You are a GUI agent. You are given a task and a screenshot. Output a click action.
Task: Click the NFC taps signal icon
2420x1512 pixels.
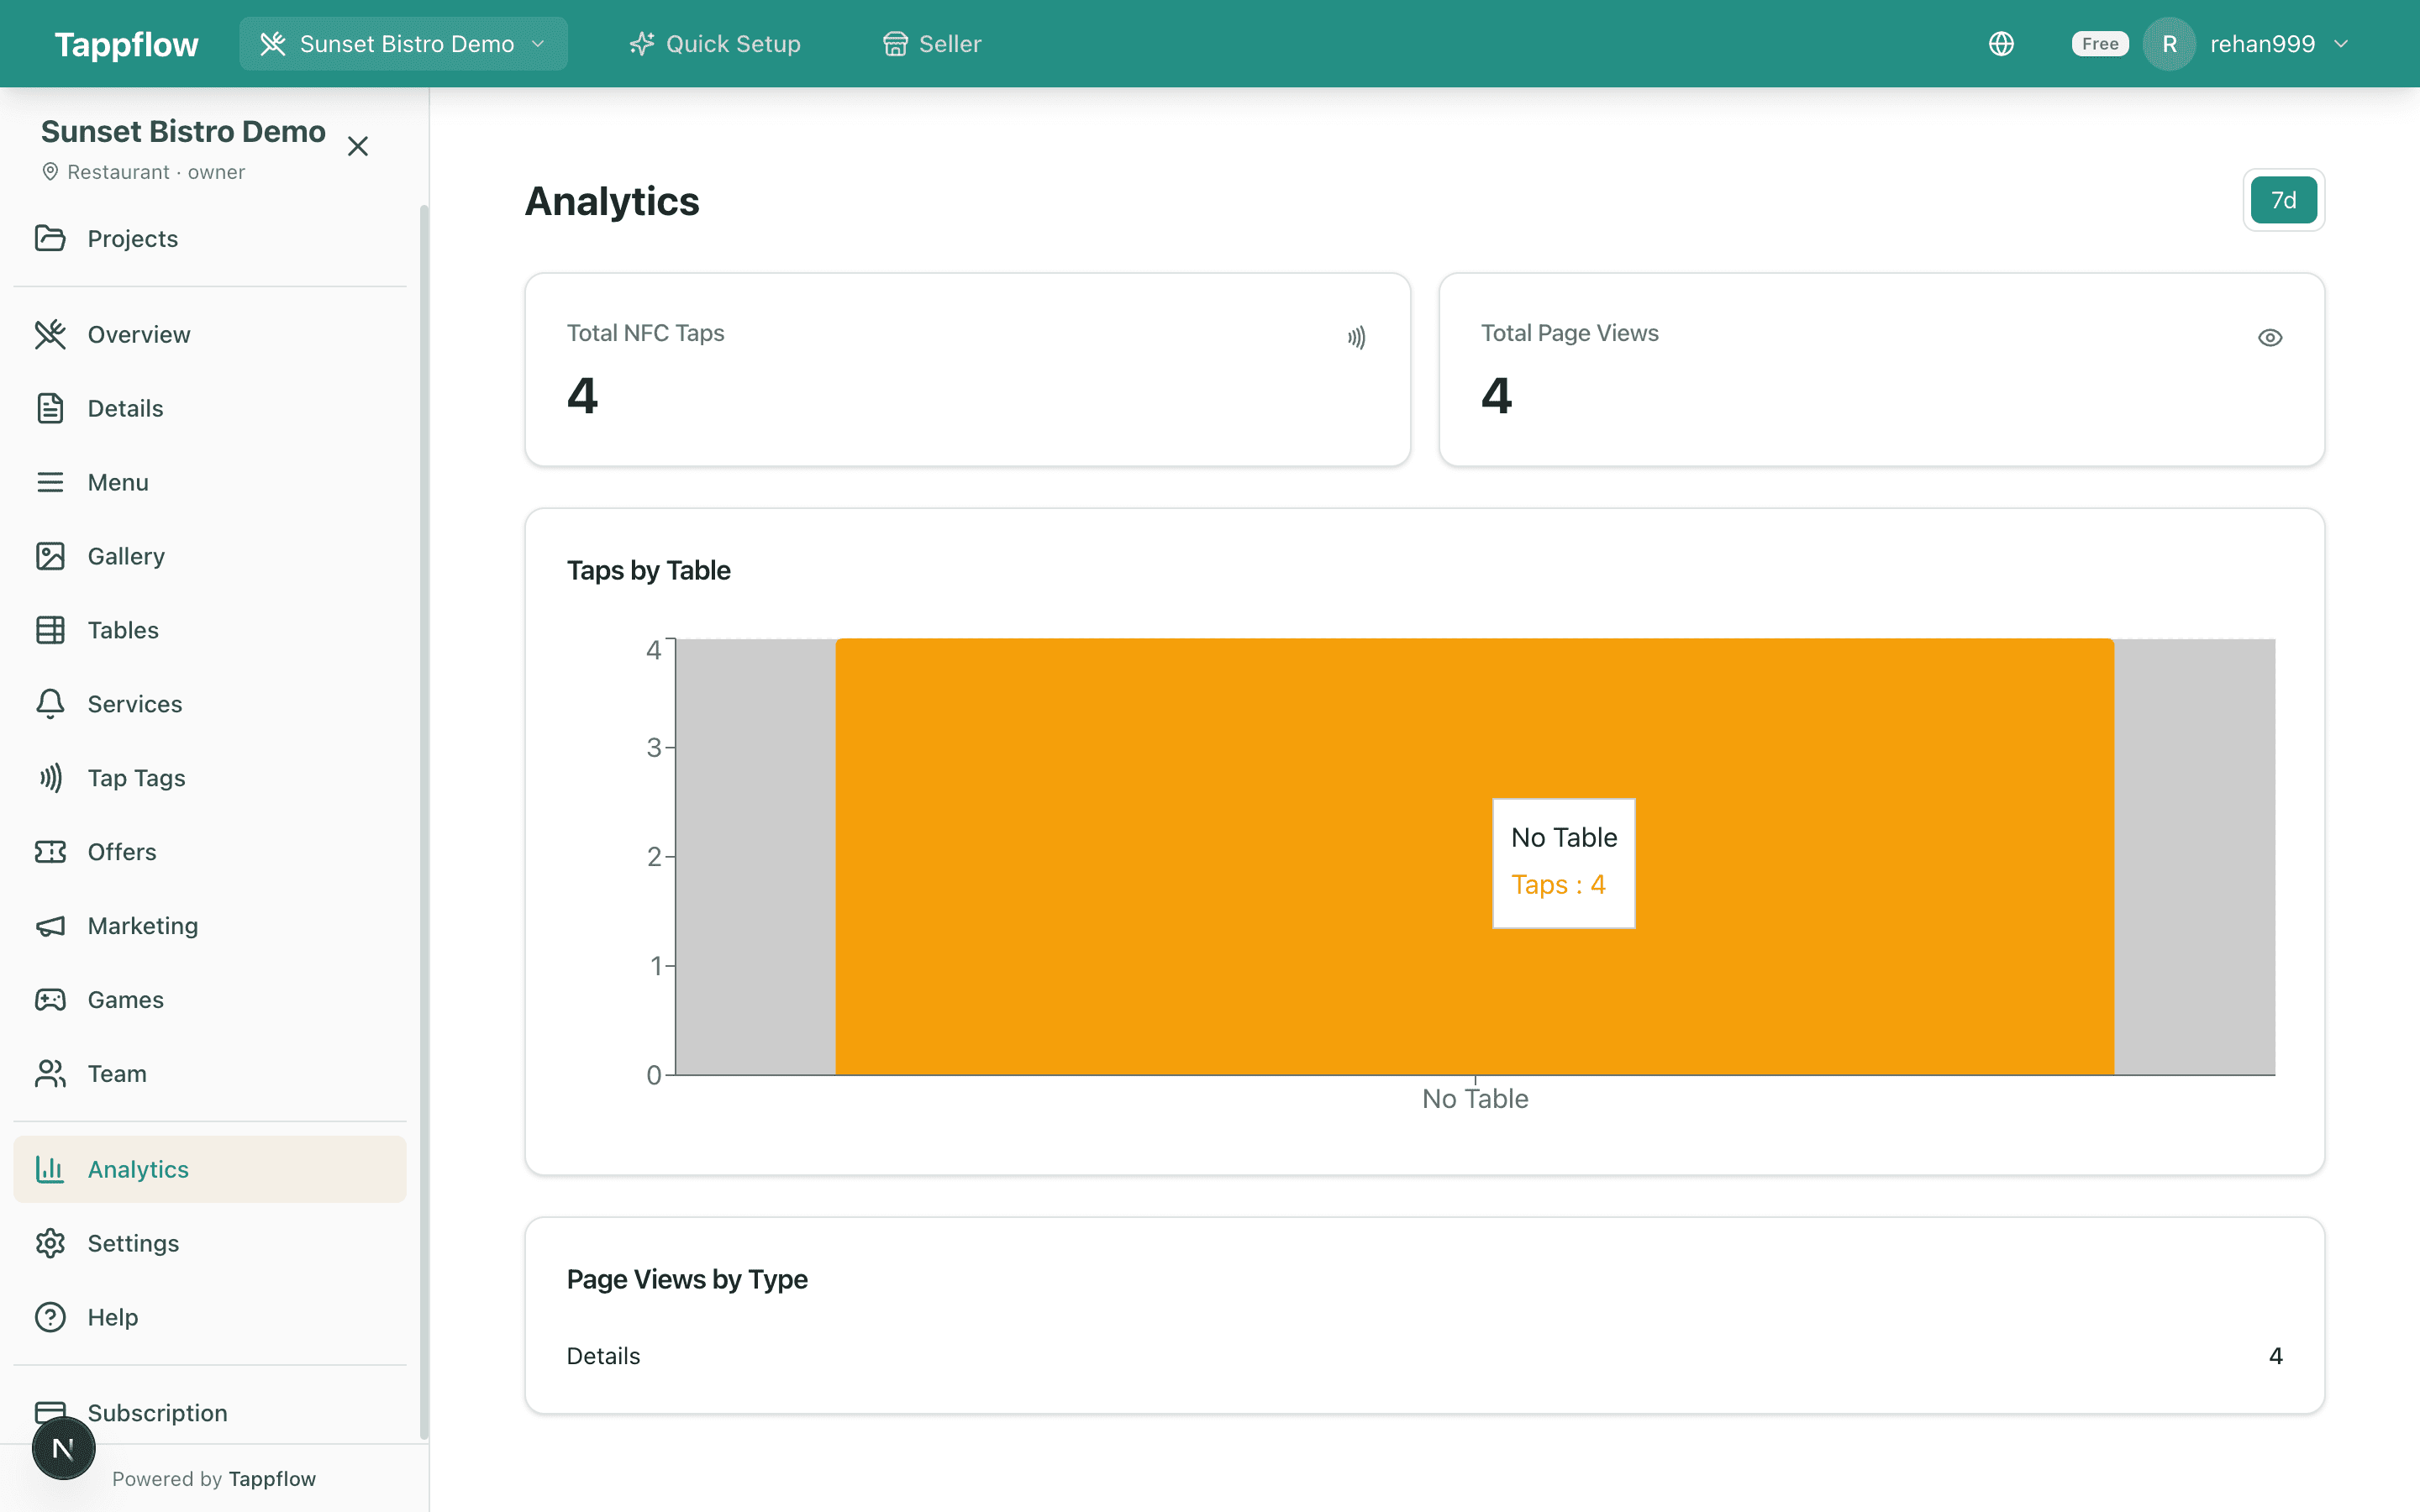coord(1355,337)
